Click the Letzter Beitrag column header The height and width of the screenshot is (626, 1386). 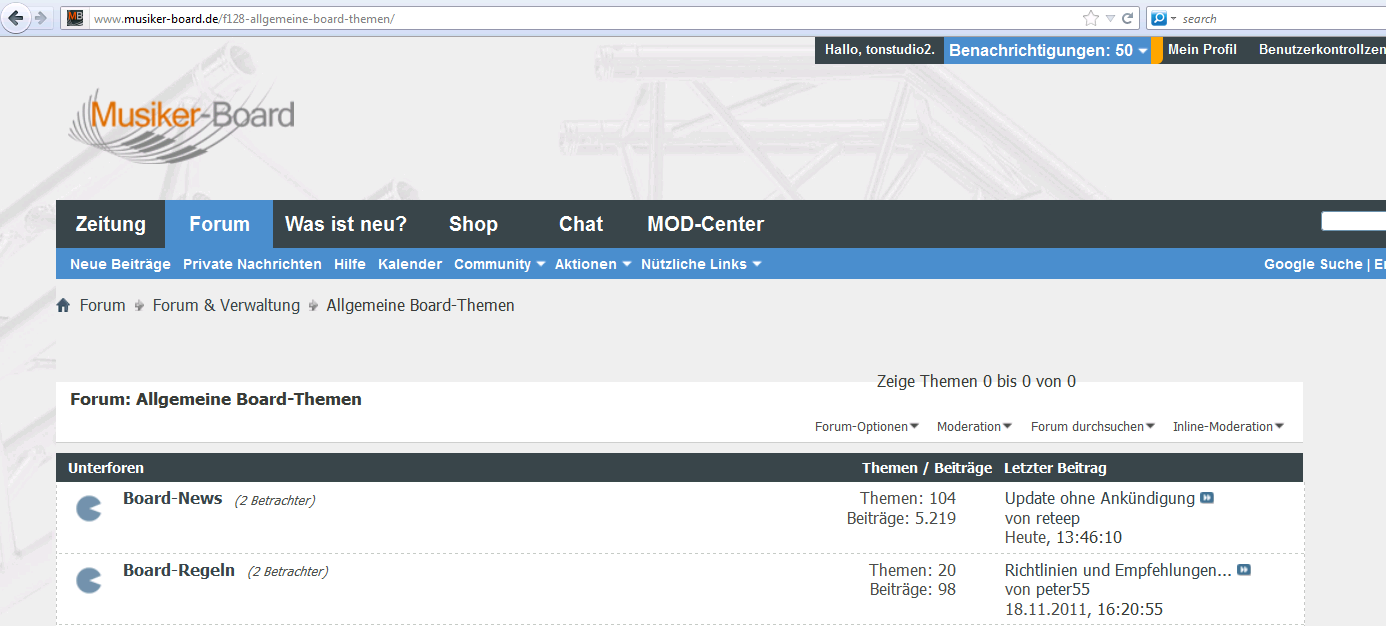1055,468
